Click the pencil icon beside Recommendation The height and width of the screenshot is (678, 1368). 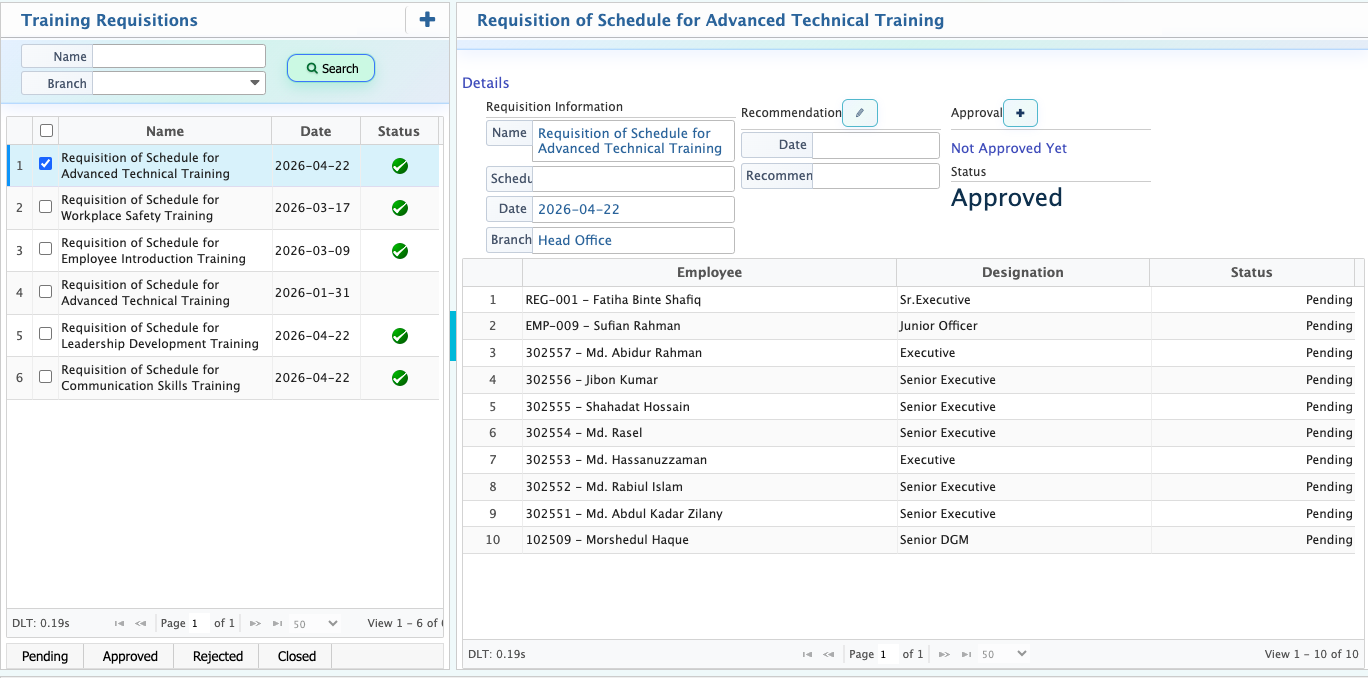pyautogui.click(x=859, y=113)
